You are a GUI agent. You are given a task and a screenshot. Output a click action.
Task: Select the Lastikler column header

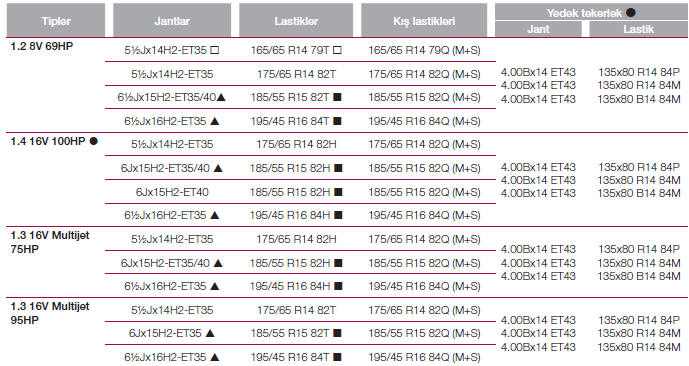pos(296,20)
